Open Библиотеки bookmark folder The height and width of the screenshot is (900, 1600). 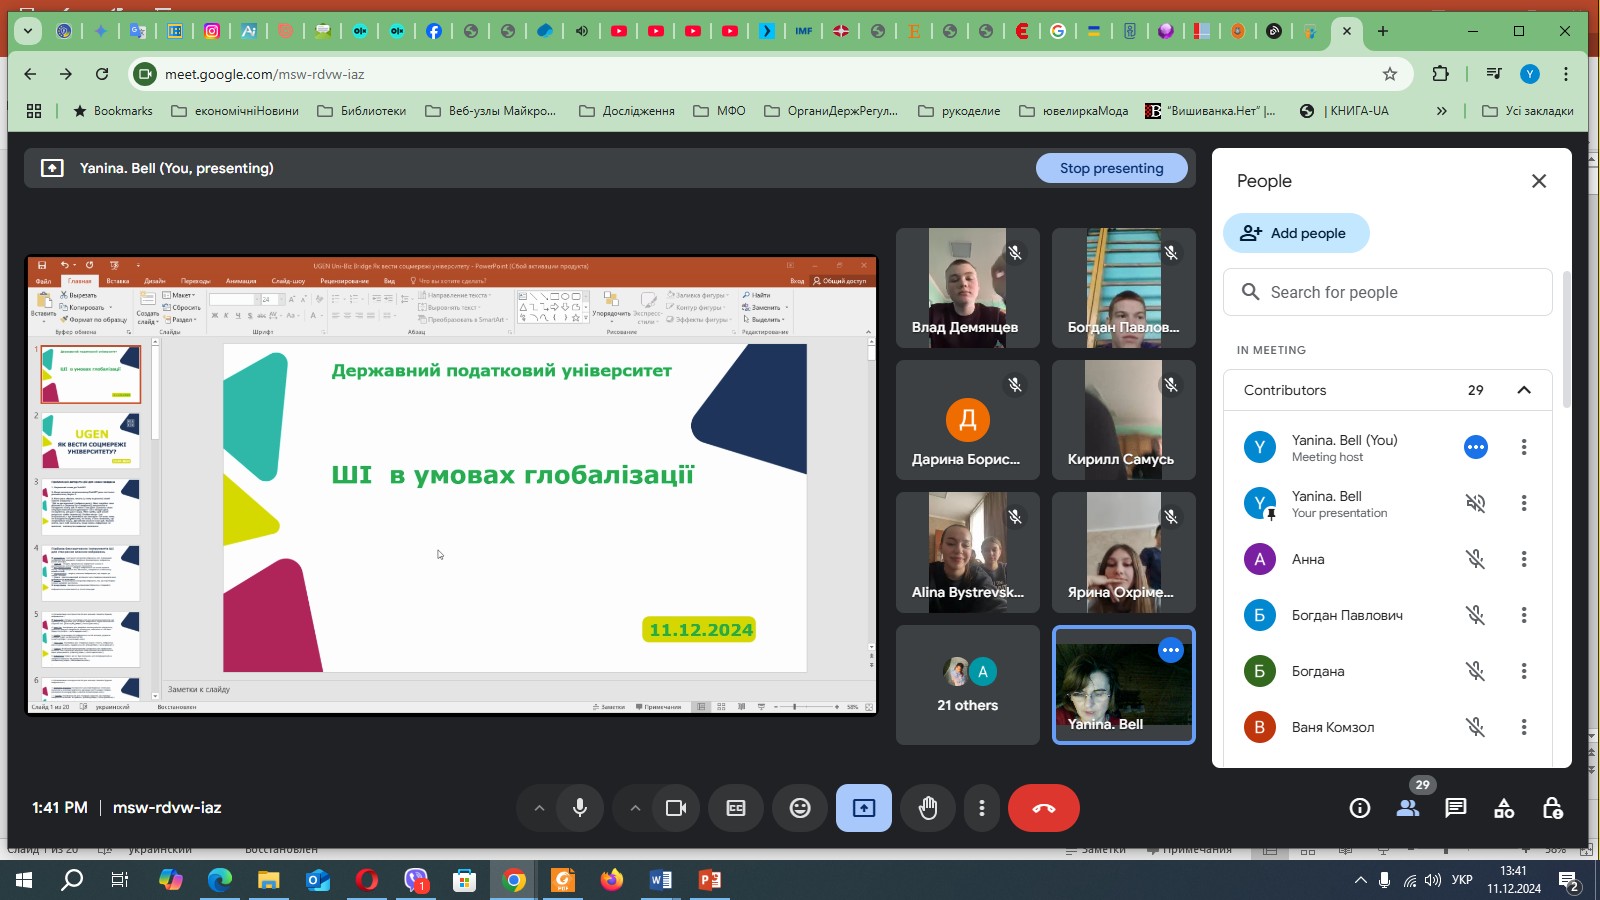(x=362, y=111)
